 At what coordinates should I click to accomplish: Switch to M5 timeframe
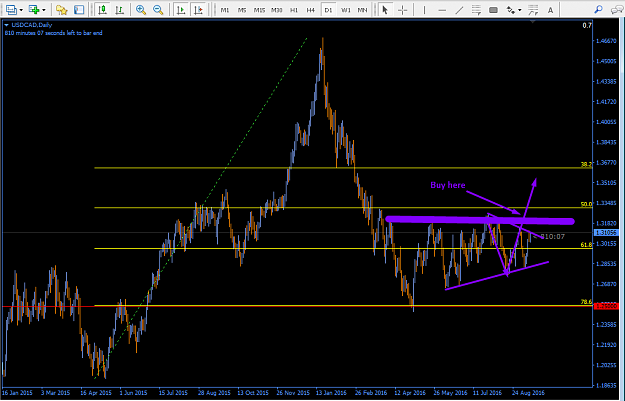pos(242,10)
